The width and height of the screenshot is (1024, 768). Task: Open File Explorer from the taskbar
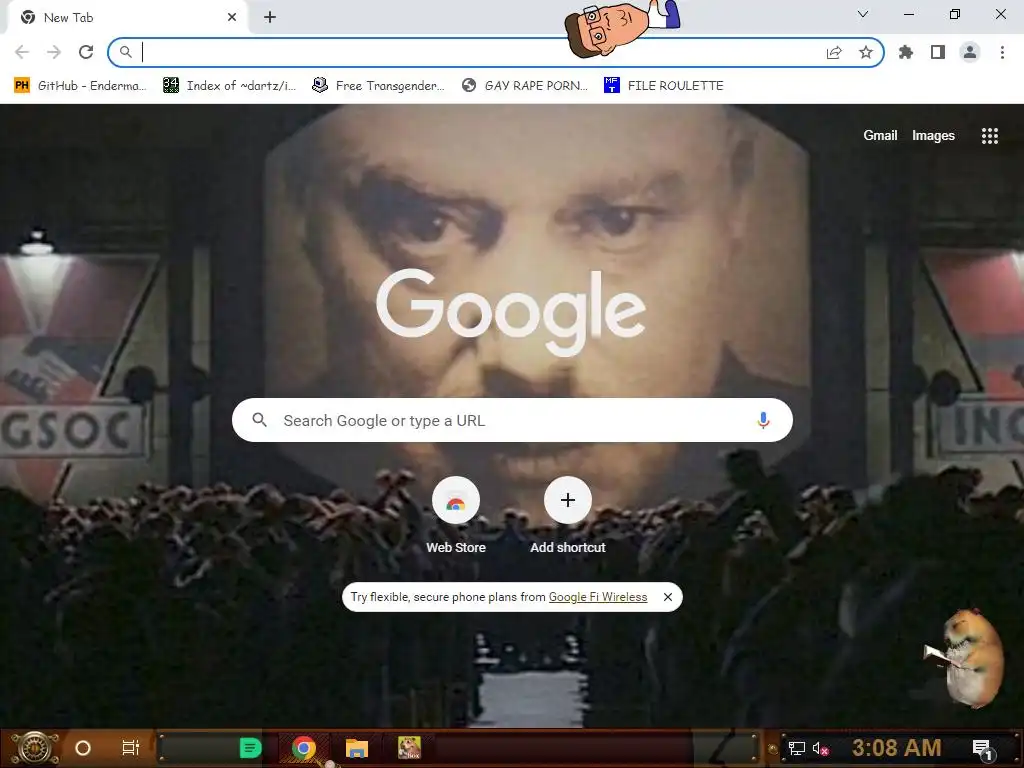[357, 748]
